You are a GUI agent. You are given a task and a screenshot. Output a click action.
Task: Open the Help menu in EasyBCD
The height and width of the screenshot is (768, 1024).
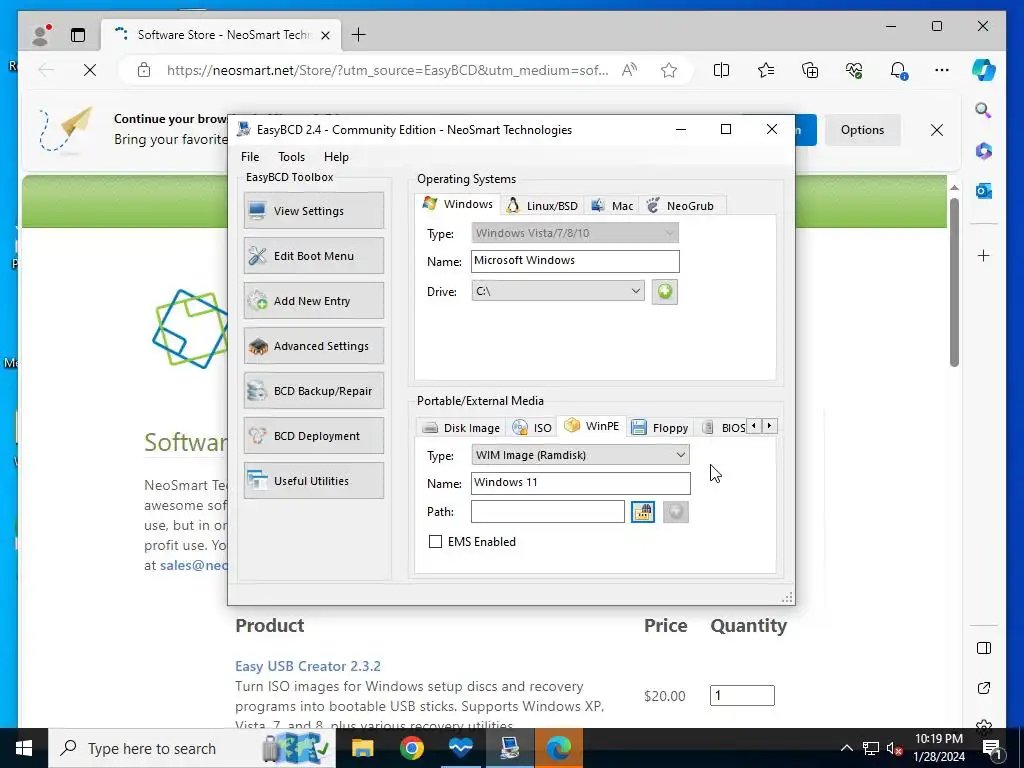point(336,157)
